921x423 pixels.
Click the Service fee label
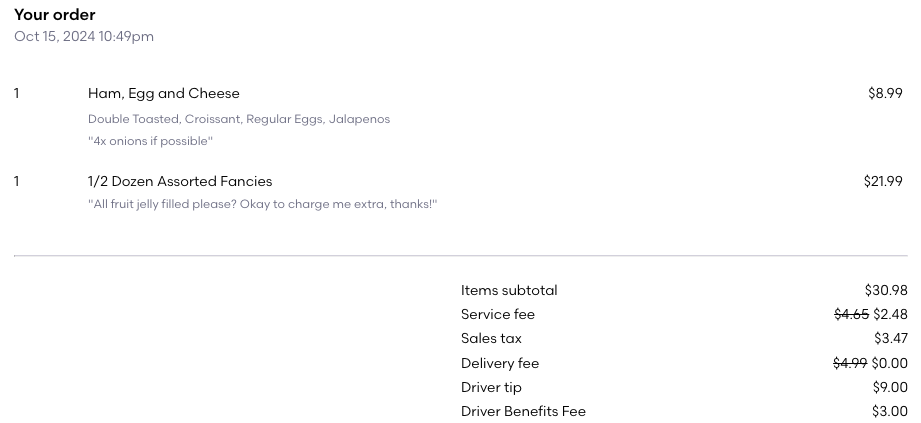[498, 315]
